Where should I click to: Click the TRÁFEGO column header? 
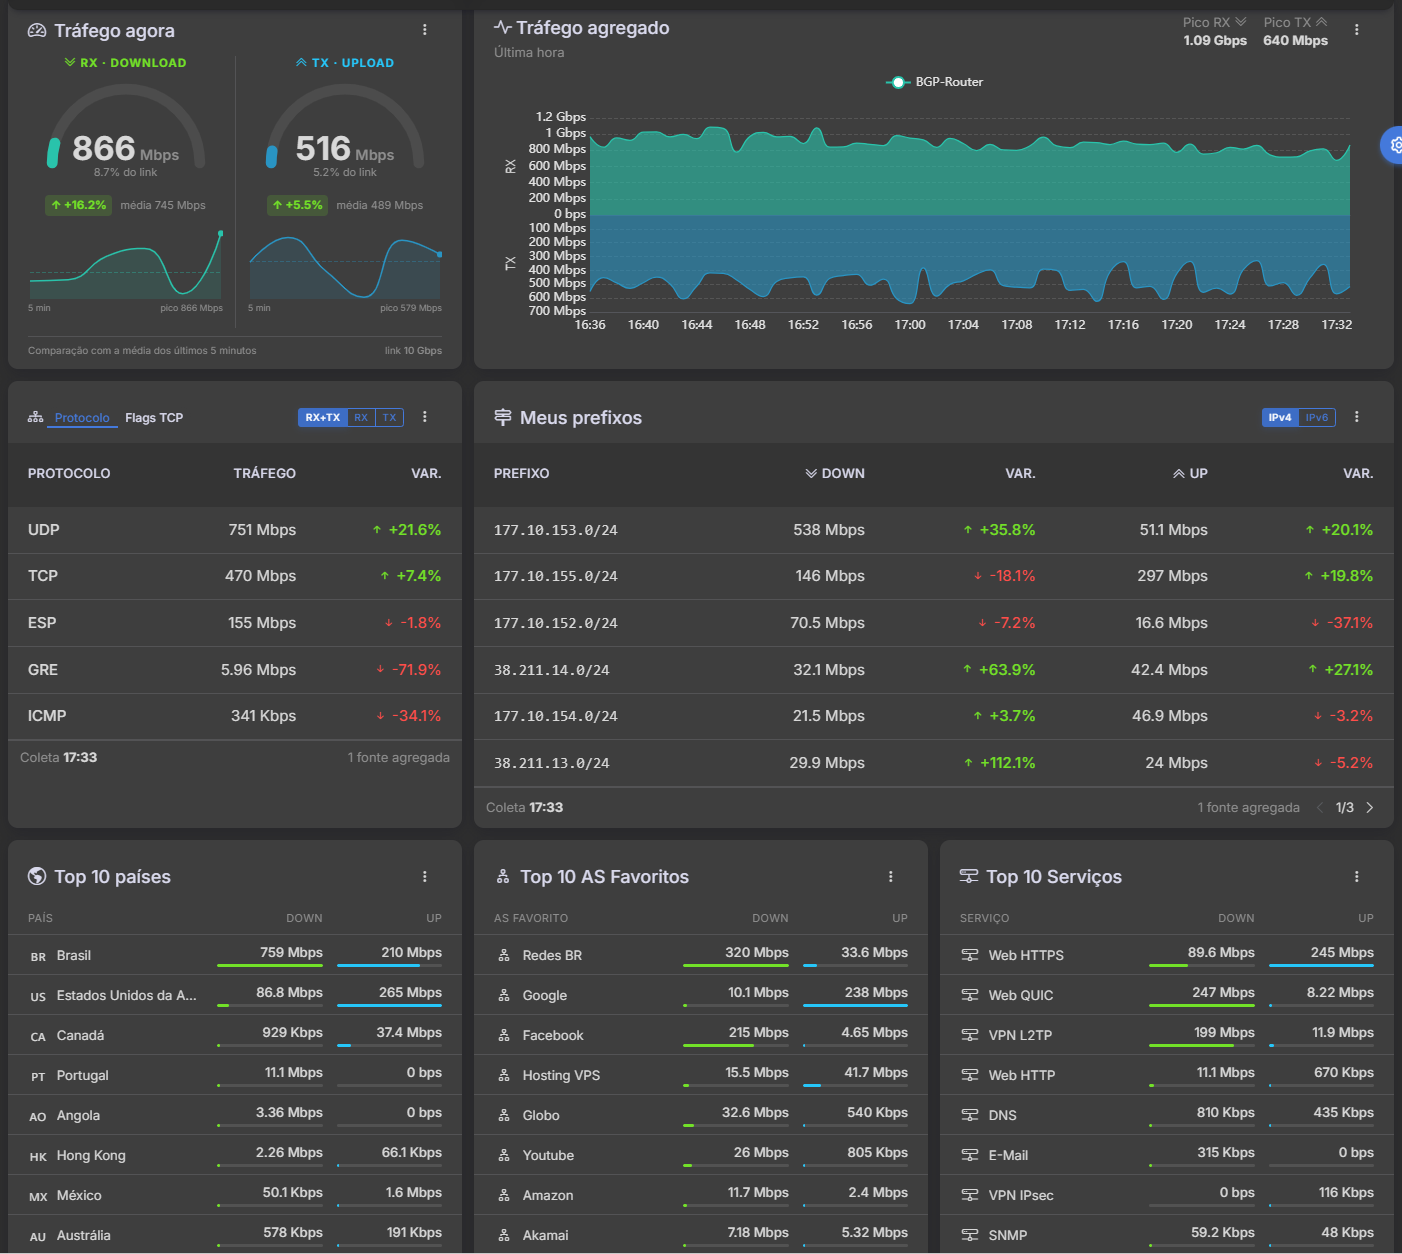(x=265, y=474)
